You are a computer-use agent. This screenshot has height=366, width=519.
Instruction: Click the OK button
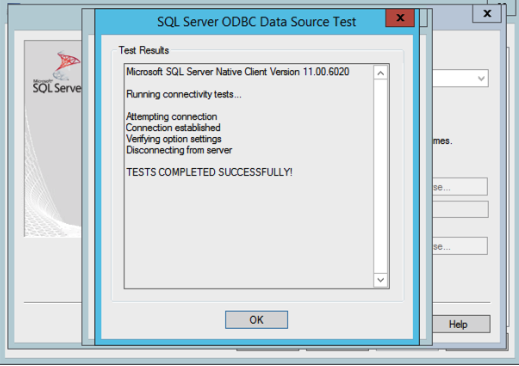[256, 320]
